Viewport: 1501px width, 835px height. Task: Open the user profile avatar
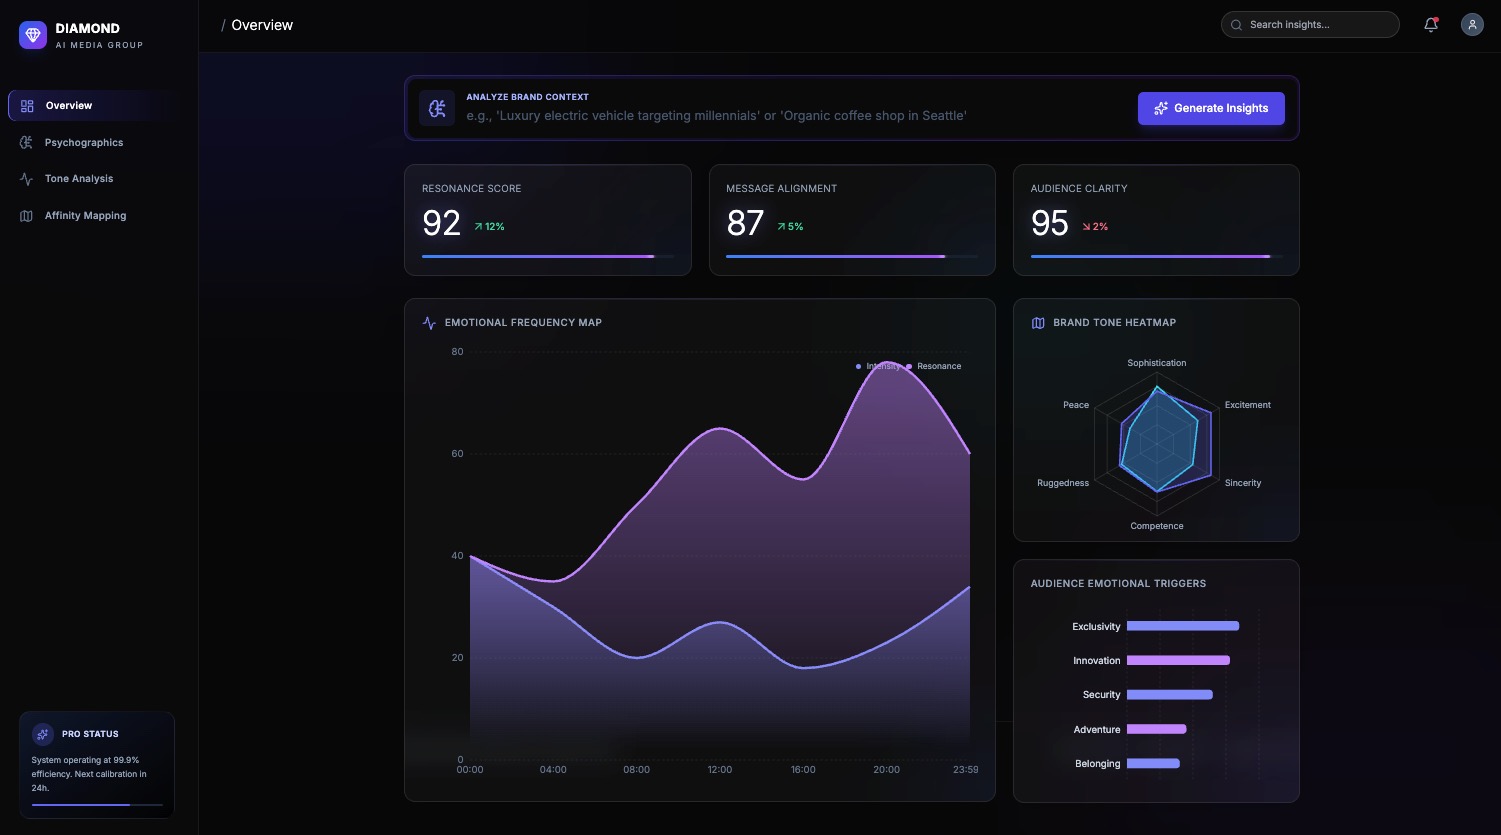pyautogui.click(x=1472, y=25)
